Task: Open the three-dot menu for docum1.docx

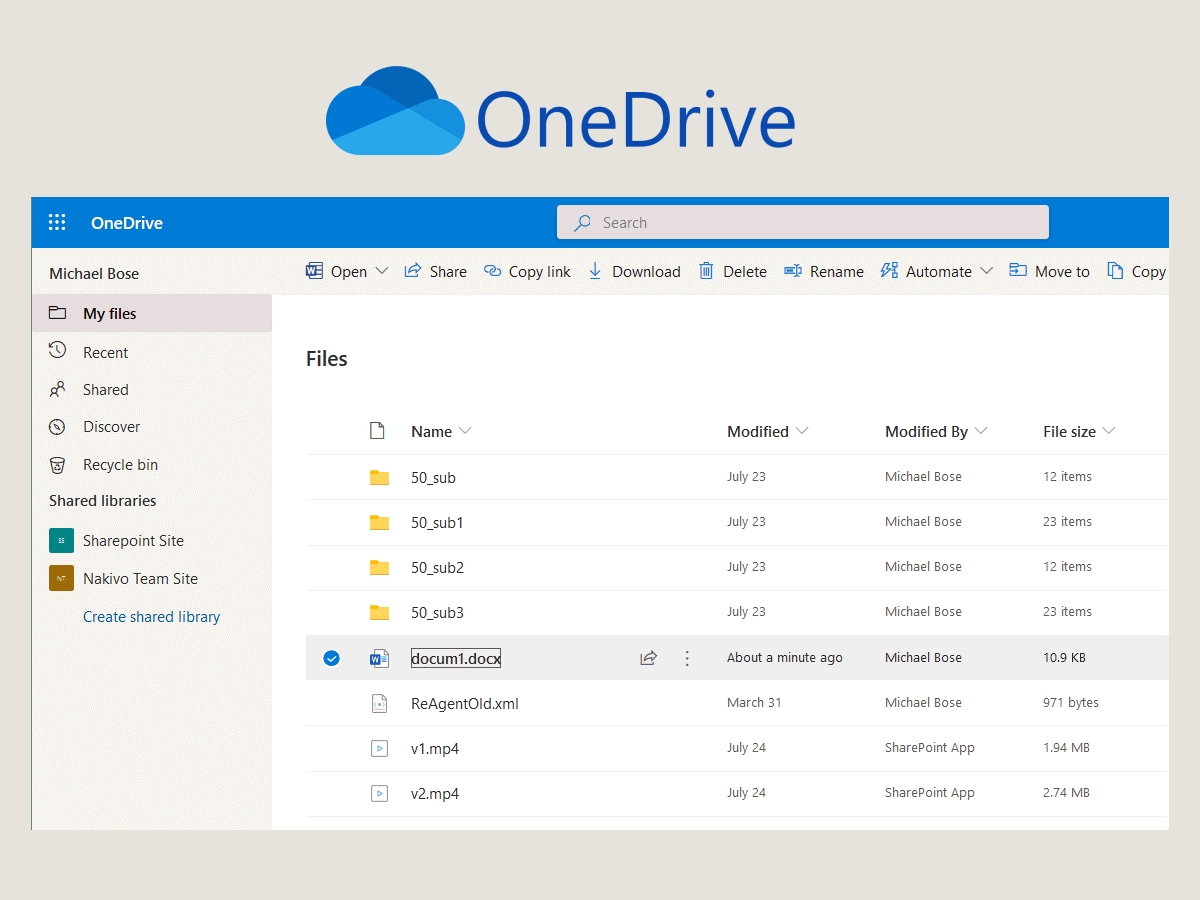Action: pos(687,658)
